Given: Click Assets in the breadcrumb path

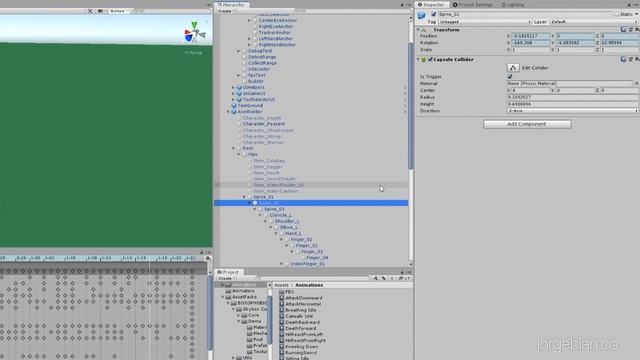Looking at the screenshot, I should 281,285.
